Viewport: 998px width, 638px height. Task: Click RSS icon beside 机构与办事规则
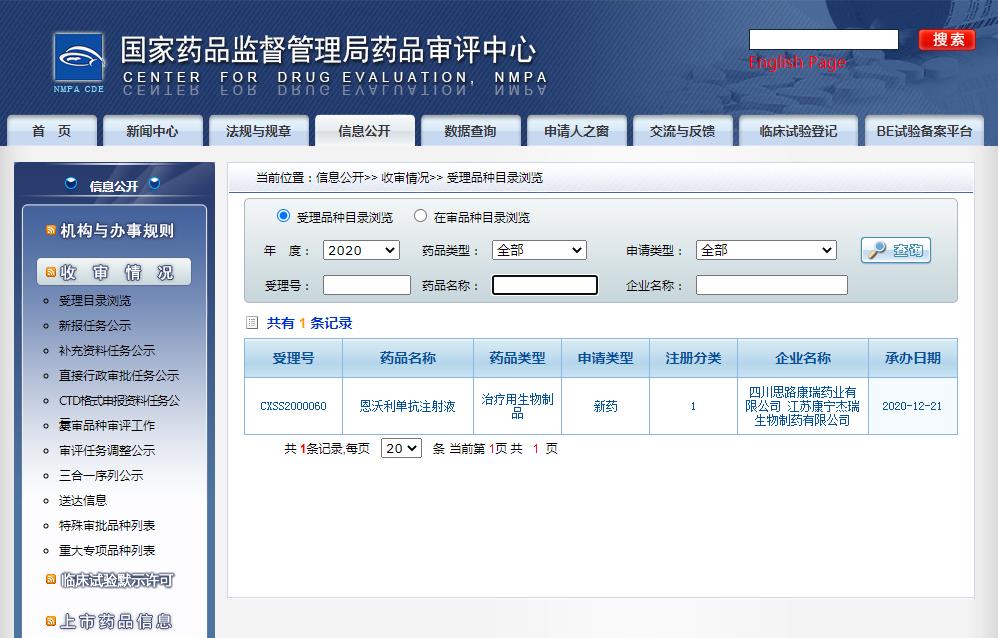(x=51, y=231)
